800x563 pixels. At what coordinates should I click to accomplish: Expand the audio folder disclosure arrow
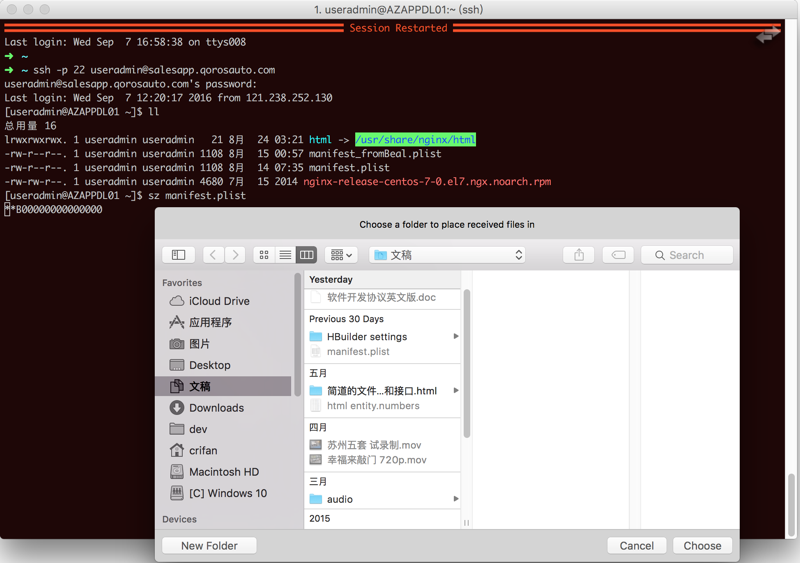pos(456,499)
